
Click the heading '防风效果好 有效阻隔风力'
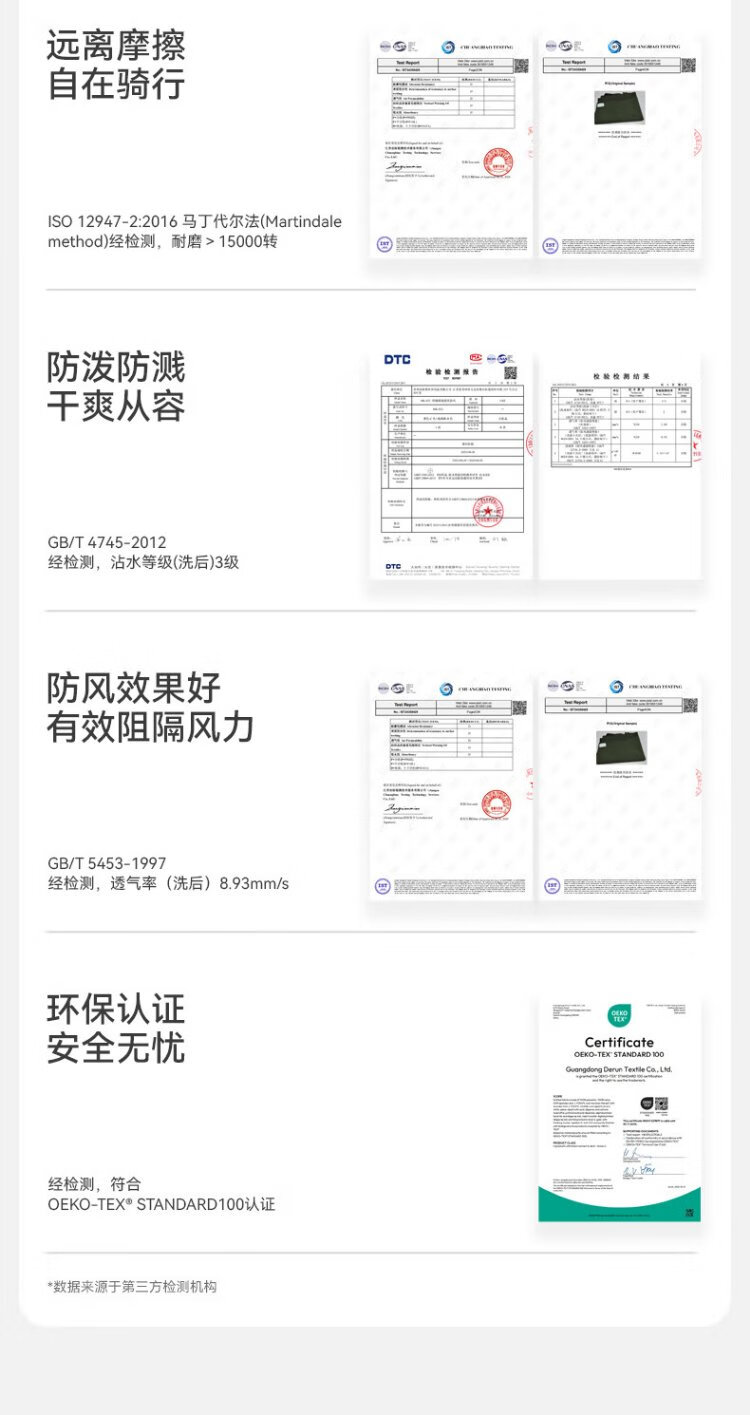[x=150, y=708]
